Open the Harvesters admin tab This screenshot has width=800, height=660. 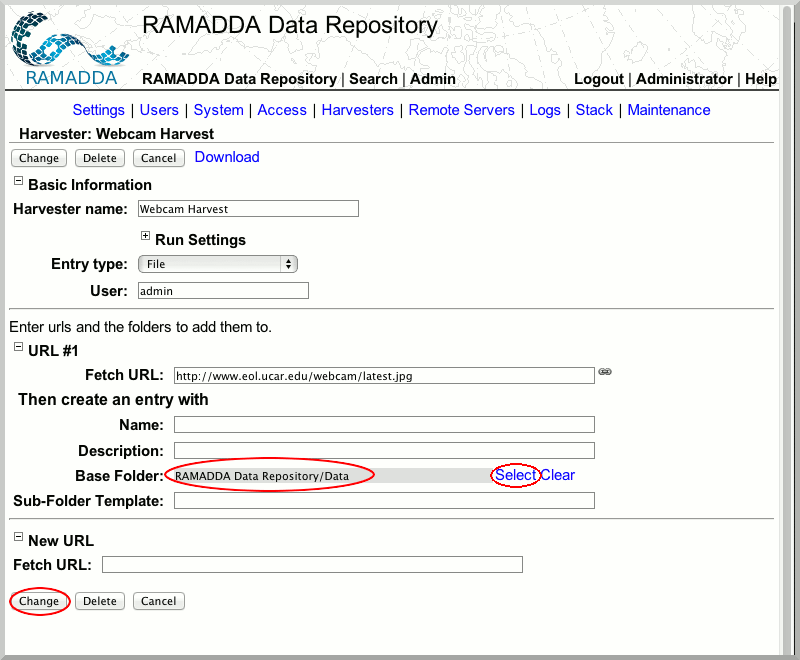[358, 110]
